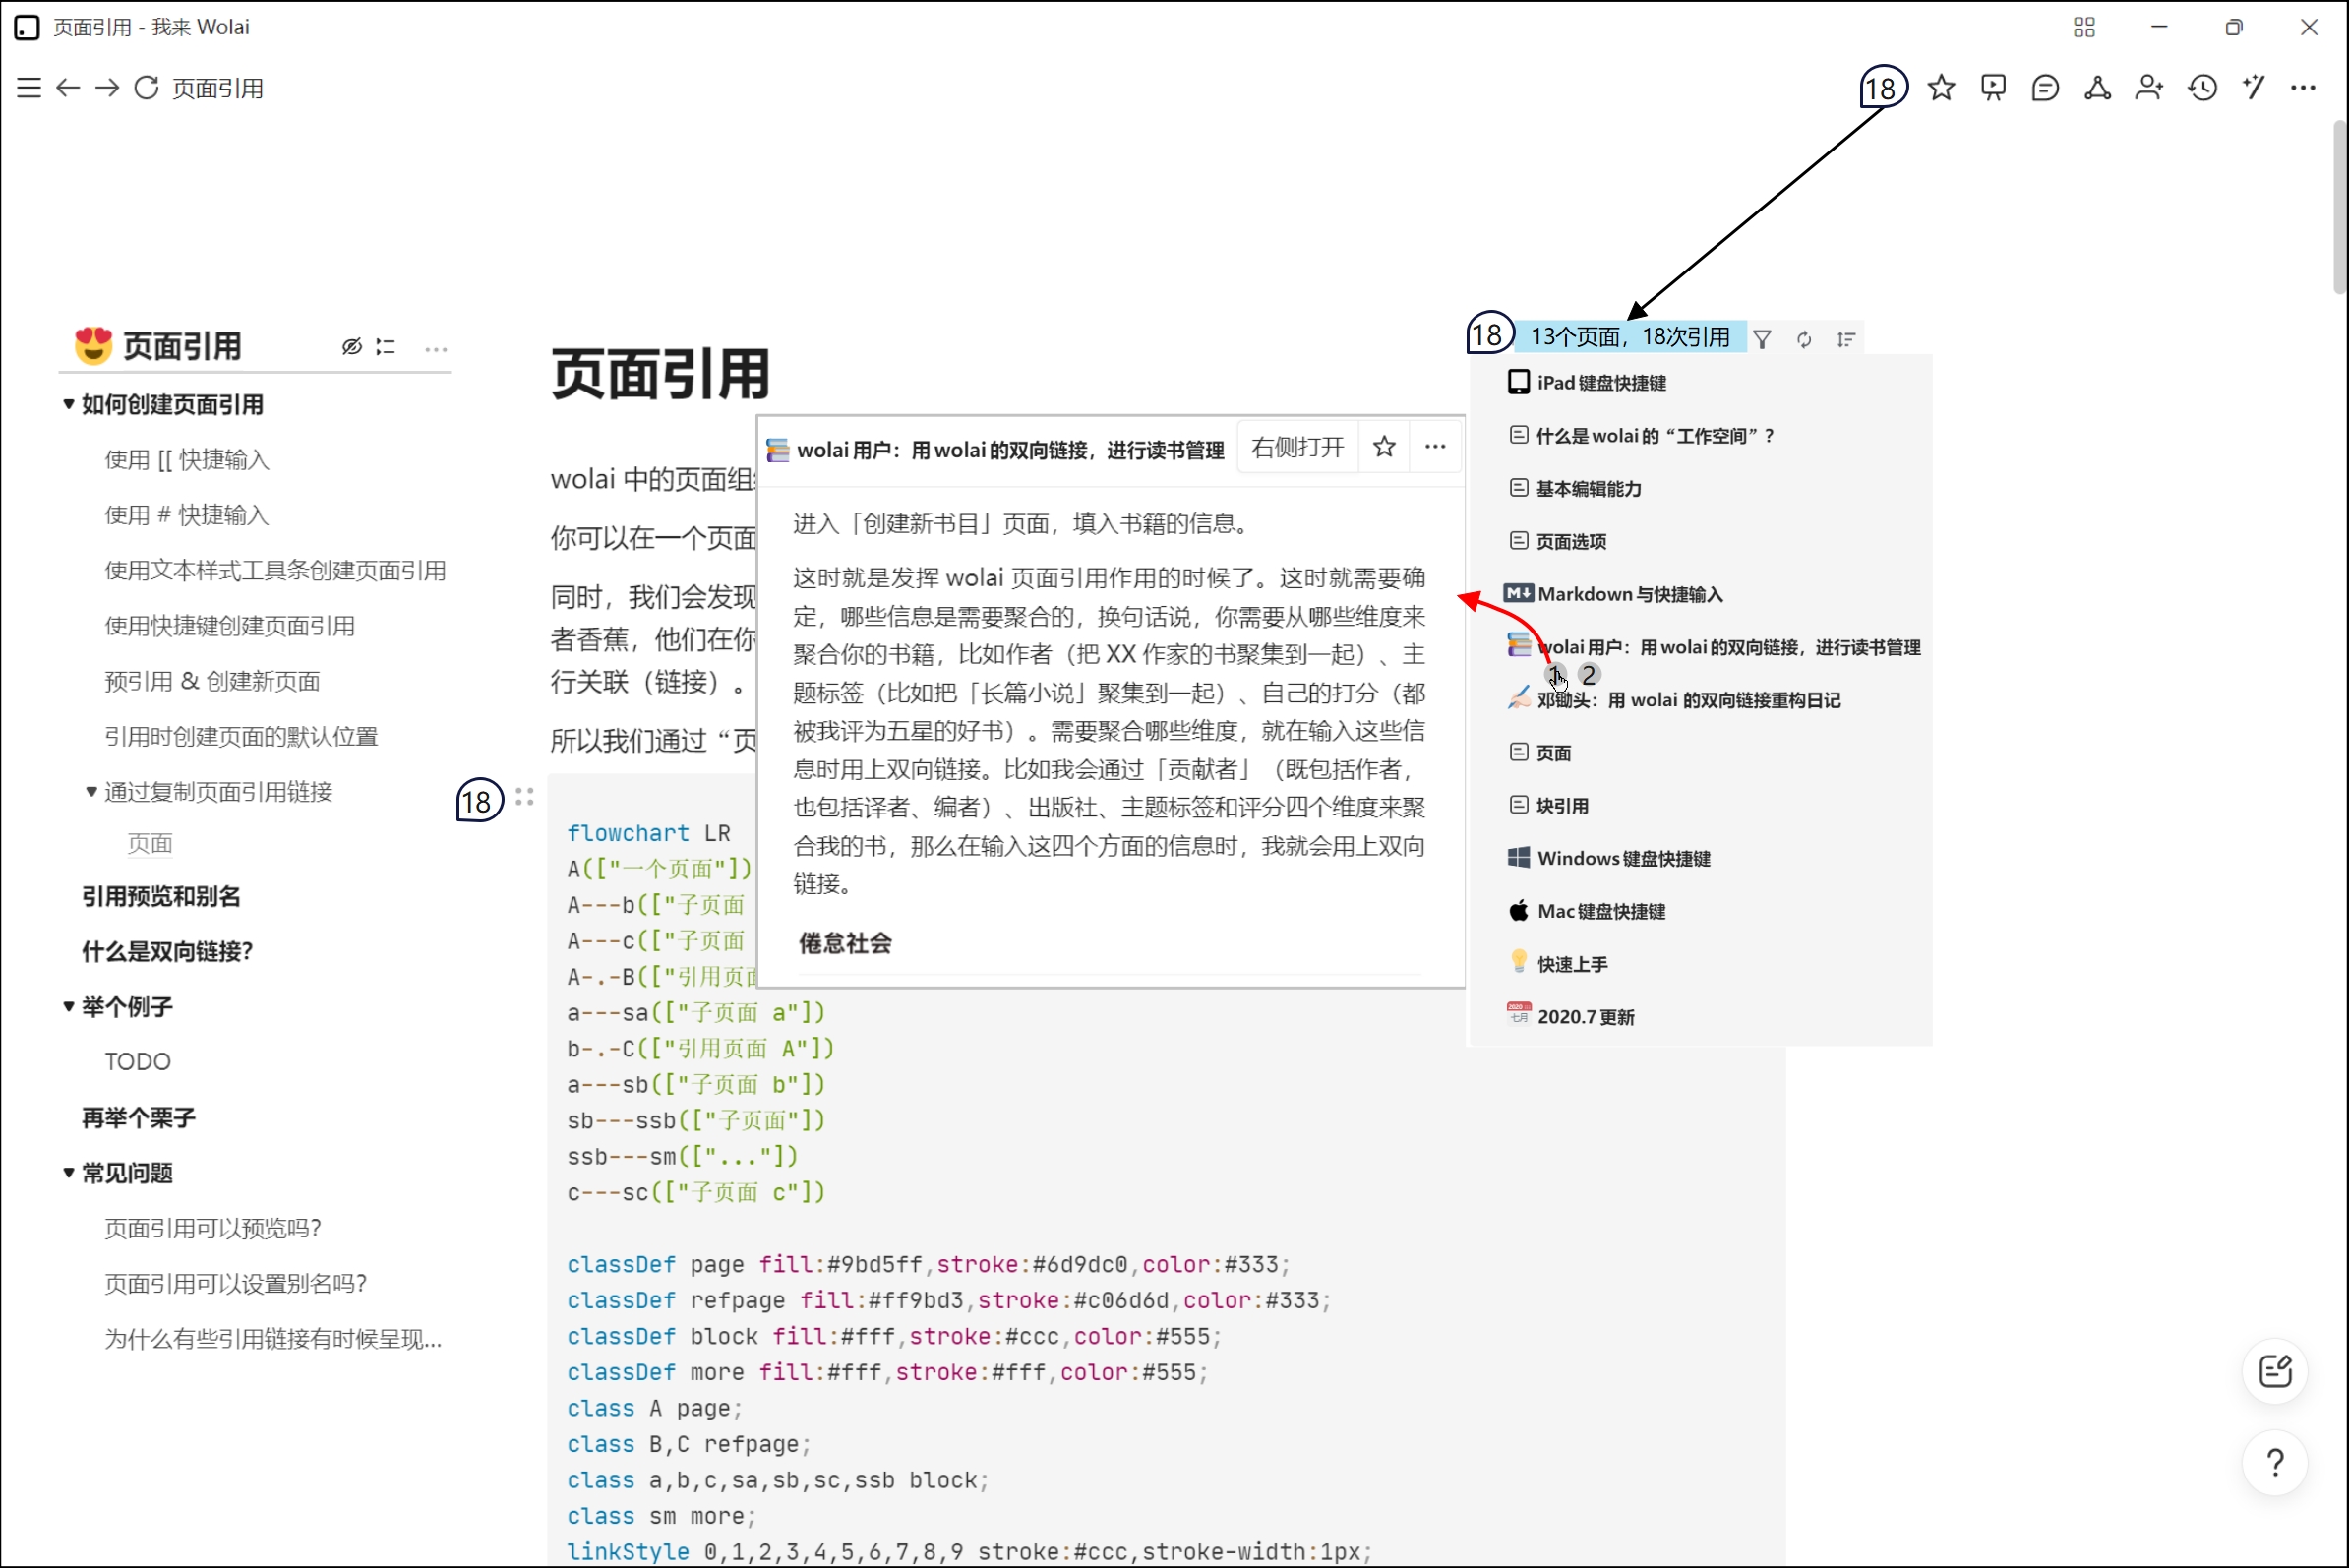Open the three-dot menu on the preview card
The height and width of the screenshot is (1568, 2349).
pos(1435,446)
